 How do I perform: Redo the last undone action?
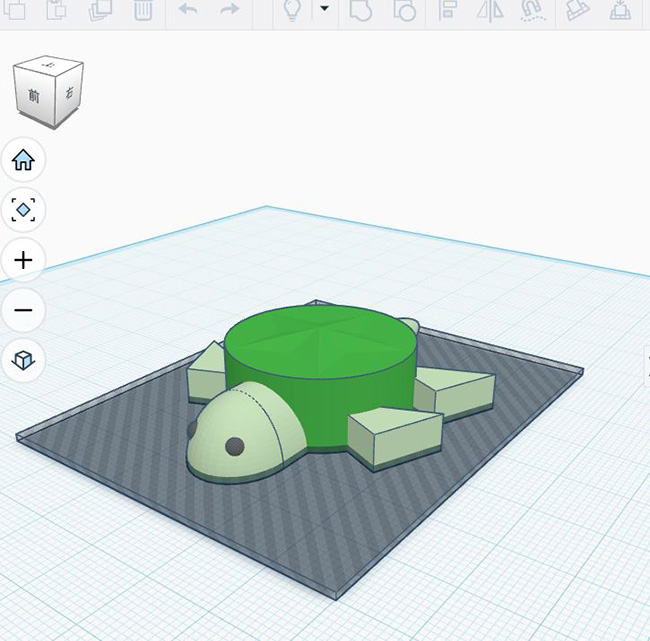pos(230,9)
